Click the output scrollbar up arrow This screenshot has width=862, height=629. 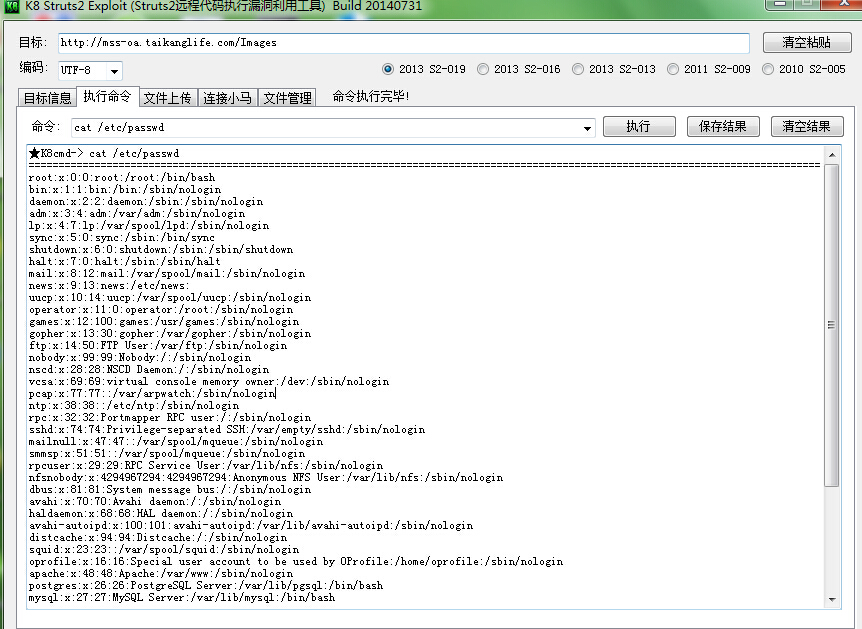pyautogui.click(x=832, y=155)
